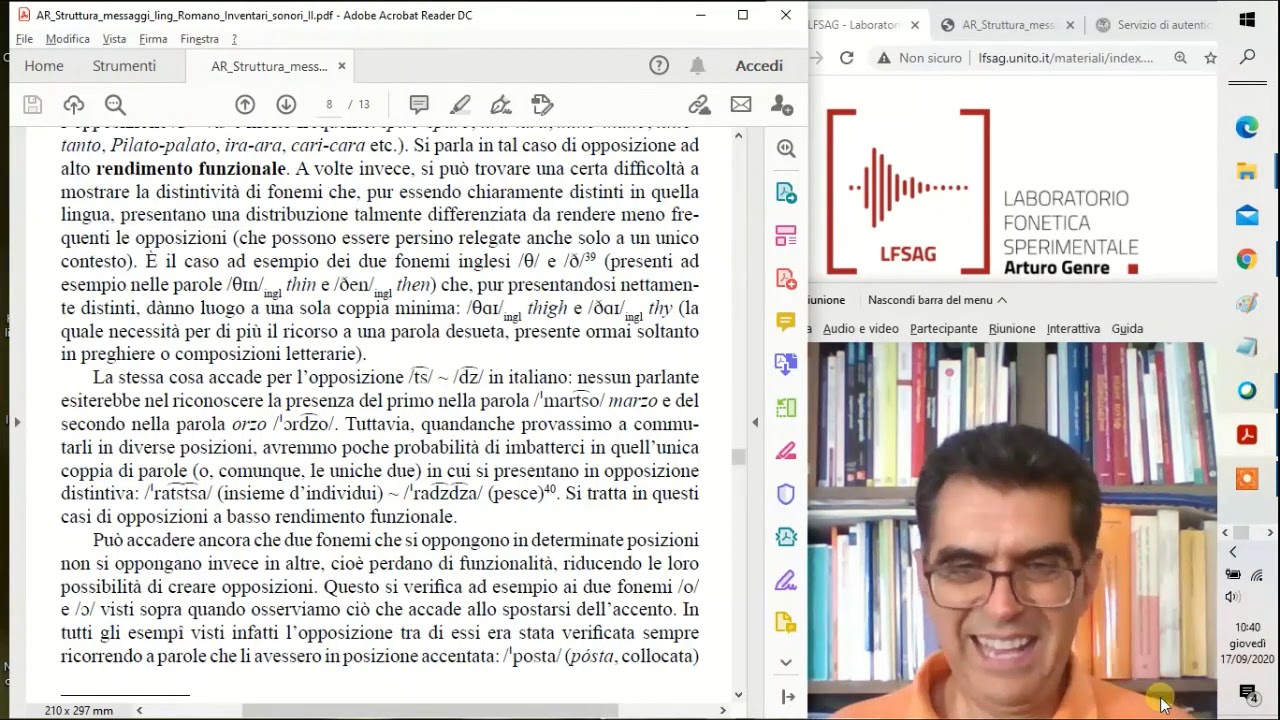Close the LFSAG browser tab

tap(914, 25)
